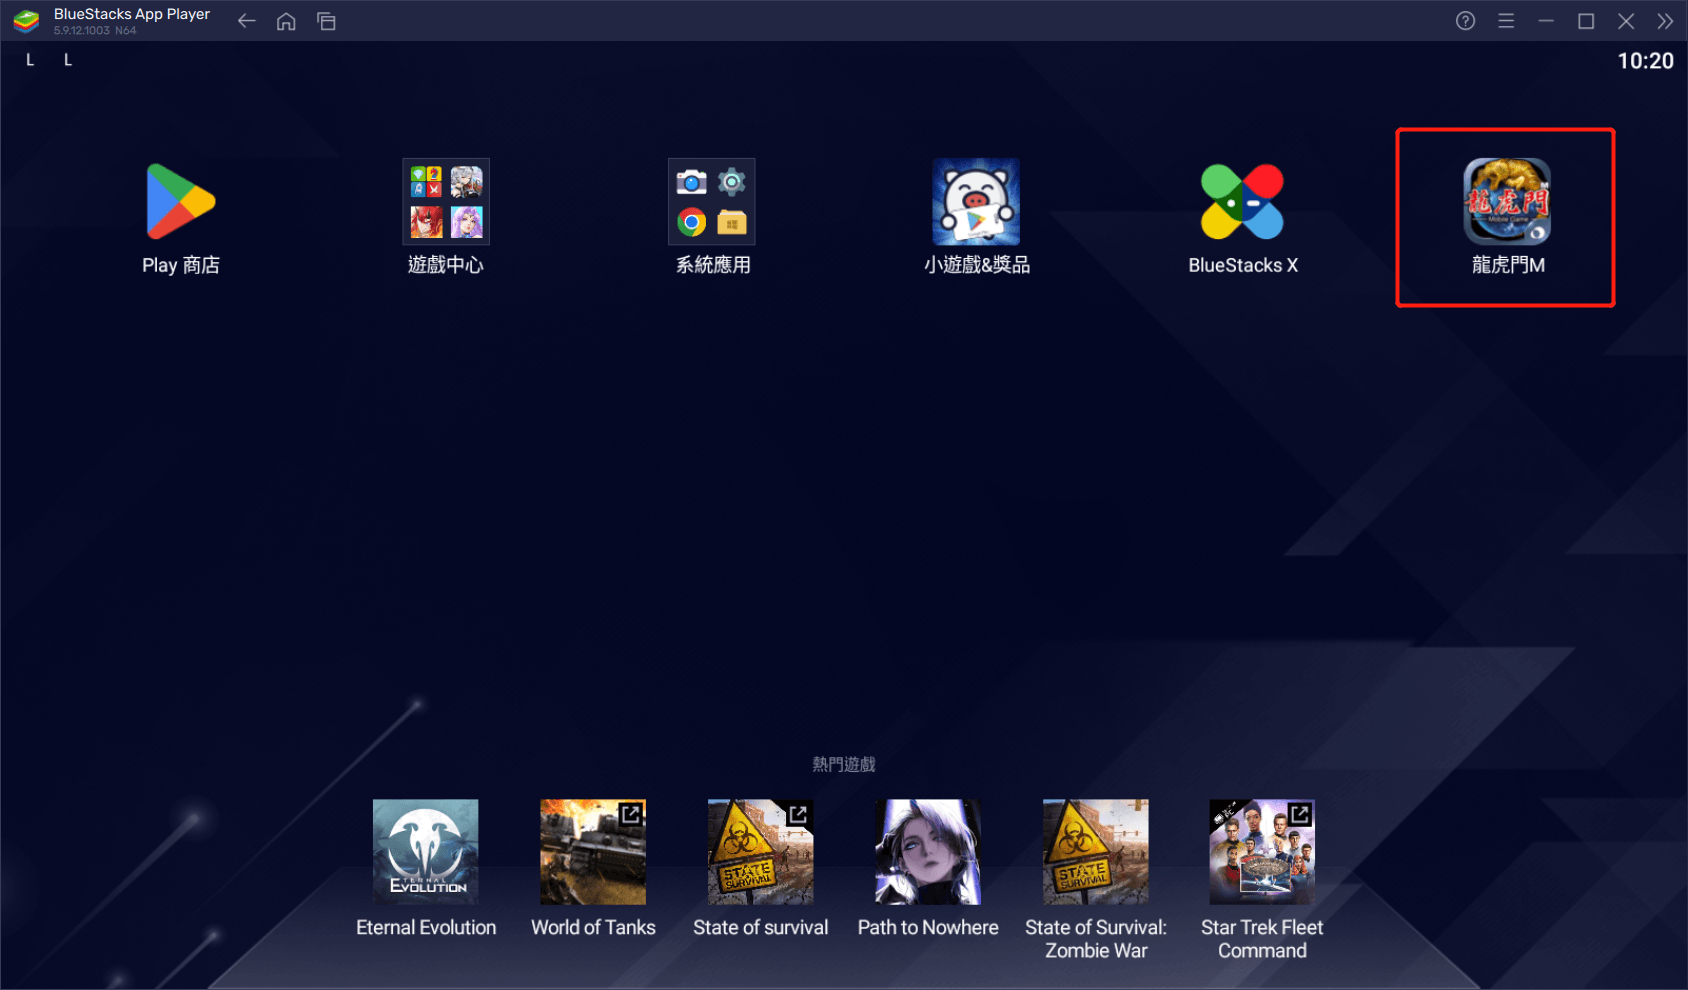The width and height of the screenshot is (1688, 990).
Task: Open Eternal Evolution from popular games
Action: pos(426,852)
